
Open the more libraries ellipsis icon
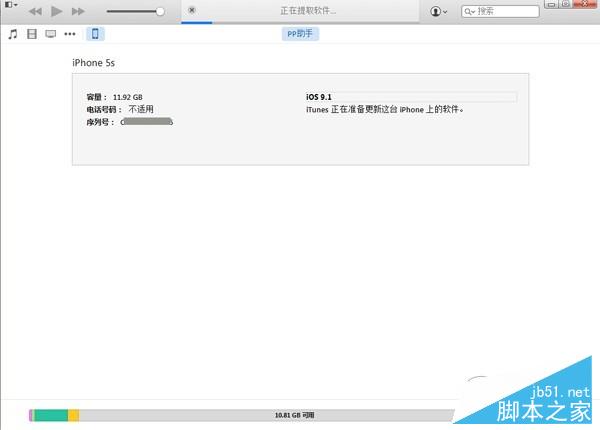tap(70, 34)
